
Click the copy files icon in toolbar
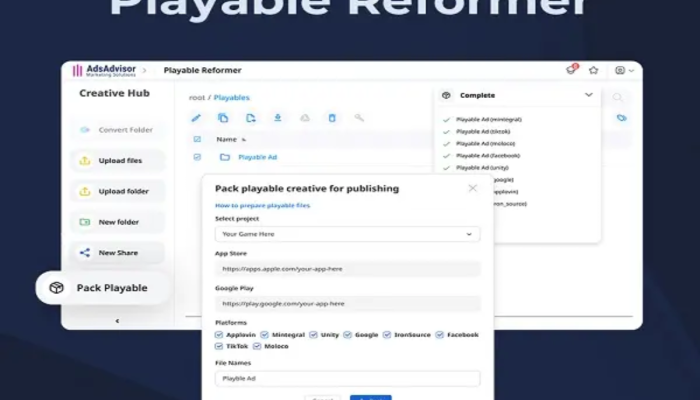223,118
